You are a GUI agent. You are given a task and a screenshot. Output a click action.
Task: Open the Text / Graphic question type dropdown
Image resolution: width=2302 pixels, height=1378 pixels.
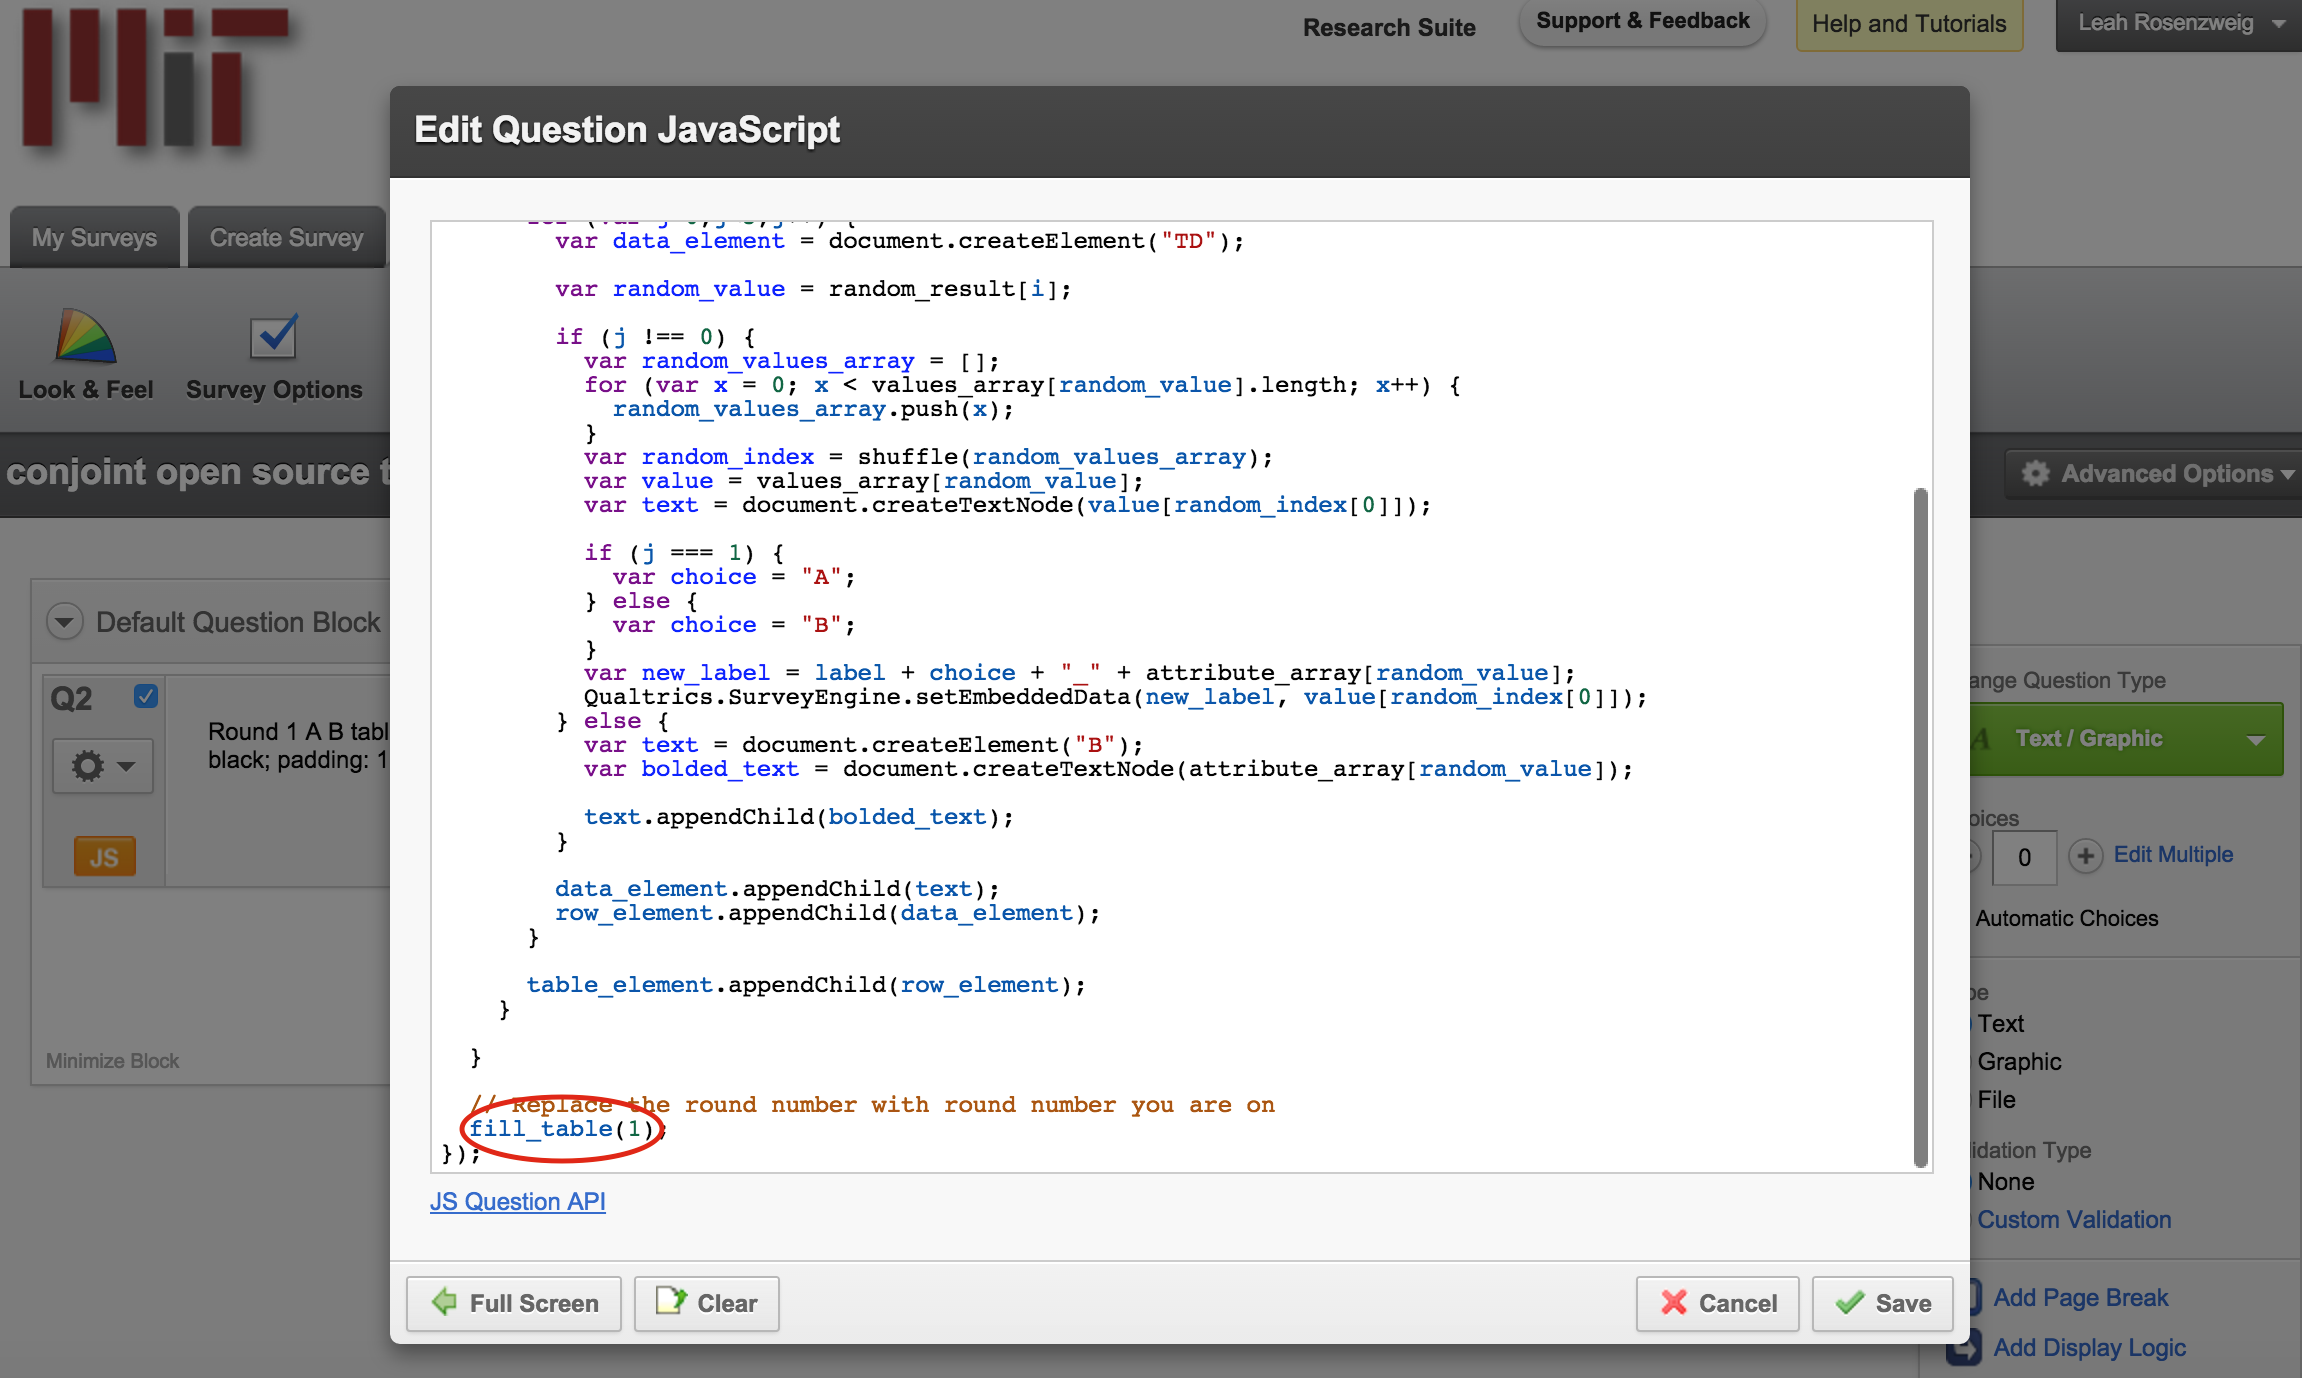[x=2125, y=739]
